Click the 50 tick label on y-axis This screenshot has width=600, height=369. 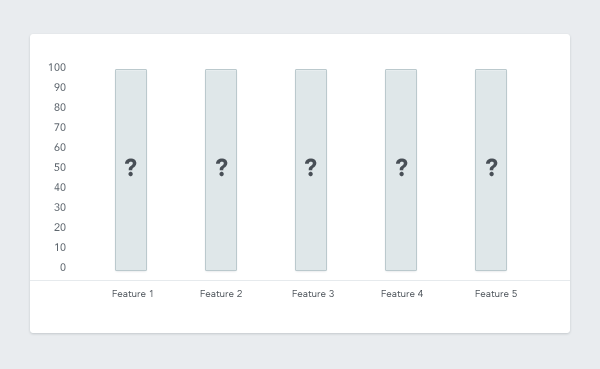60,167
